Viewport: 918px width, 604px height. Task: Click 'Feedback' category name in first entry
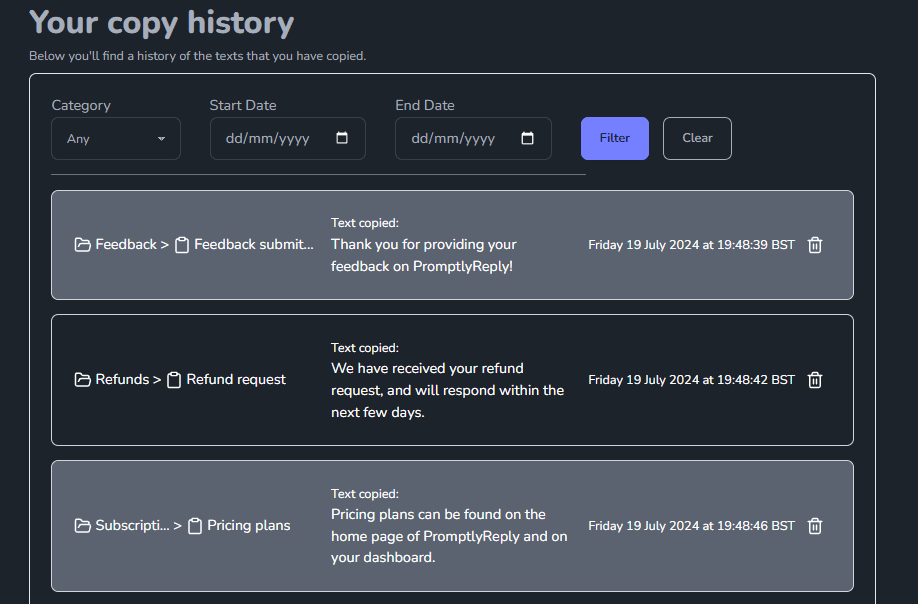pos(126,245)
